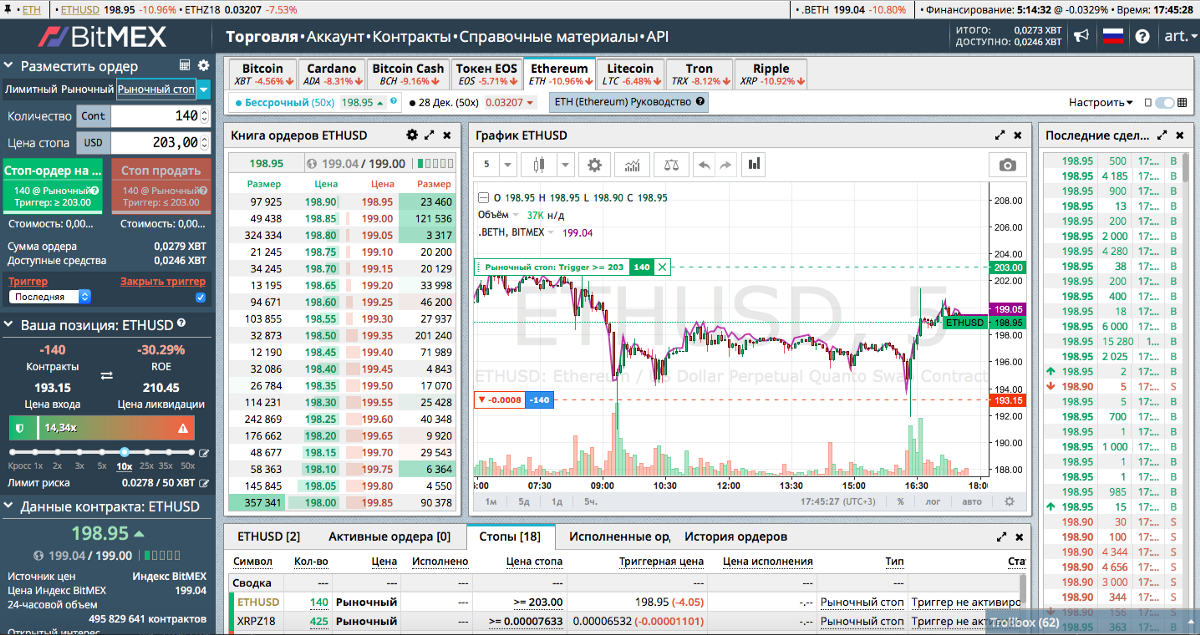Select Ripple XRP tab

770,74
